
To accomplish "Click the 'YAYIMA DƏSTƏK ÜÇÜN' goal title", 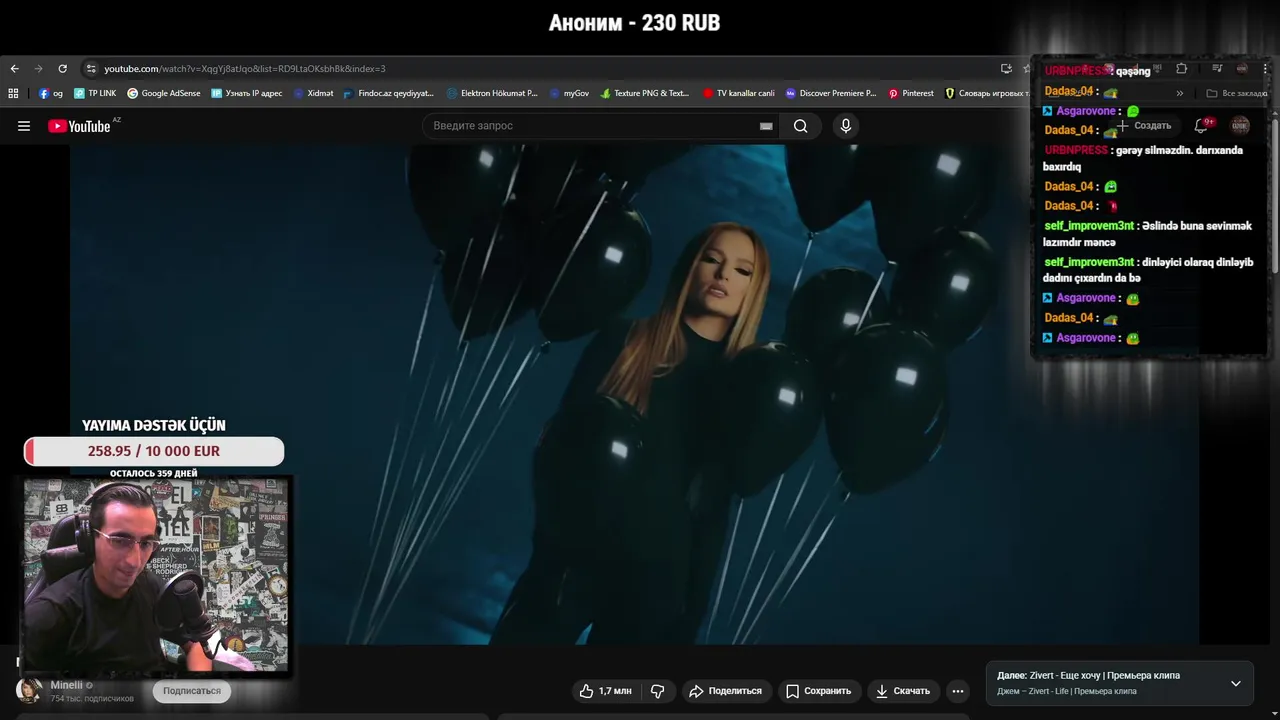I will (x=154, y=425).
